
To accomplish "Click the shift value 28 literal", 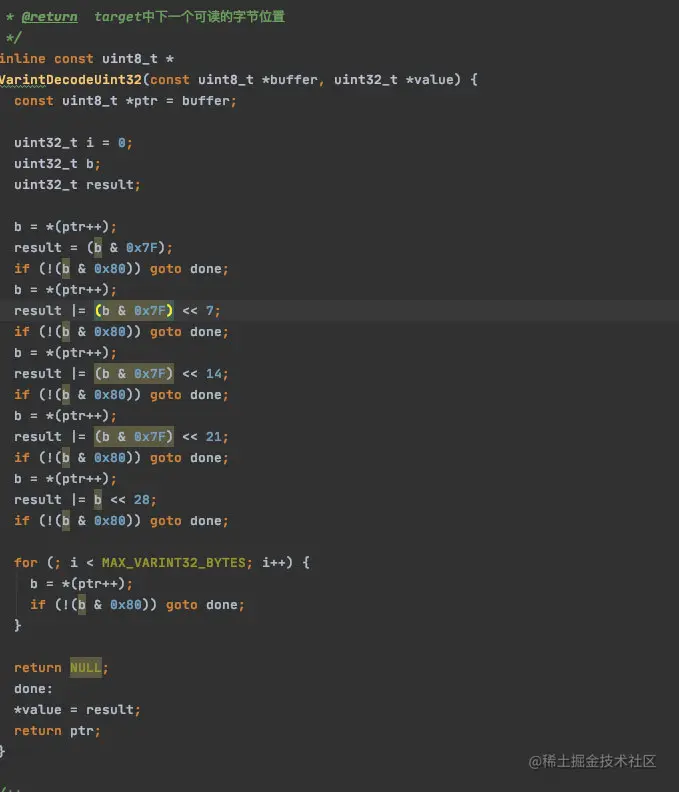I will [x=141, y=500].
